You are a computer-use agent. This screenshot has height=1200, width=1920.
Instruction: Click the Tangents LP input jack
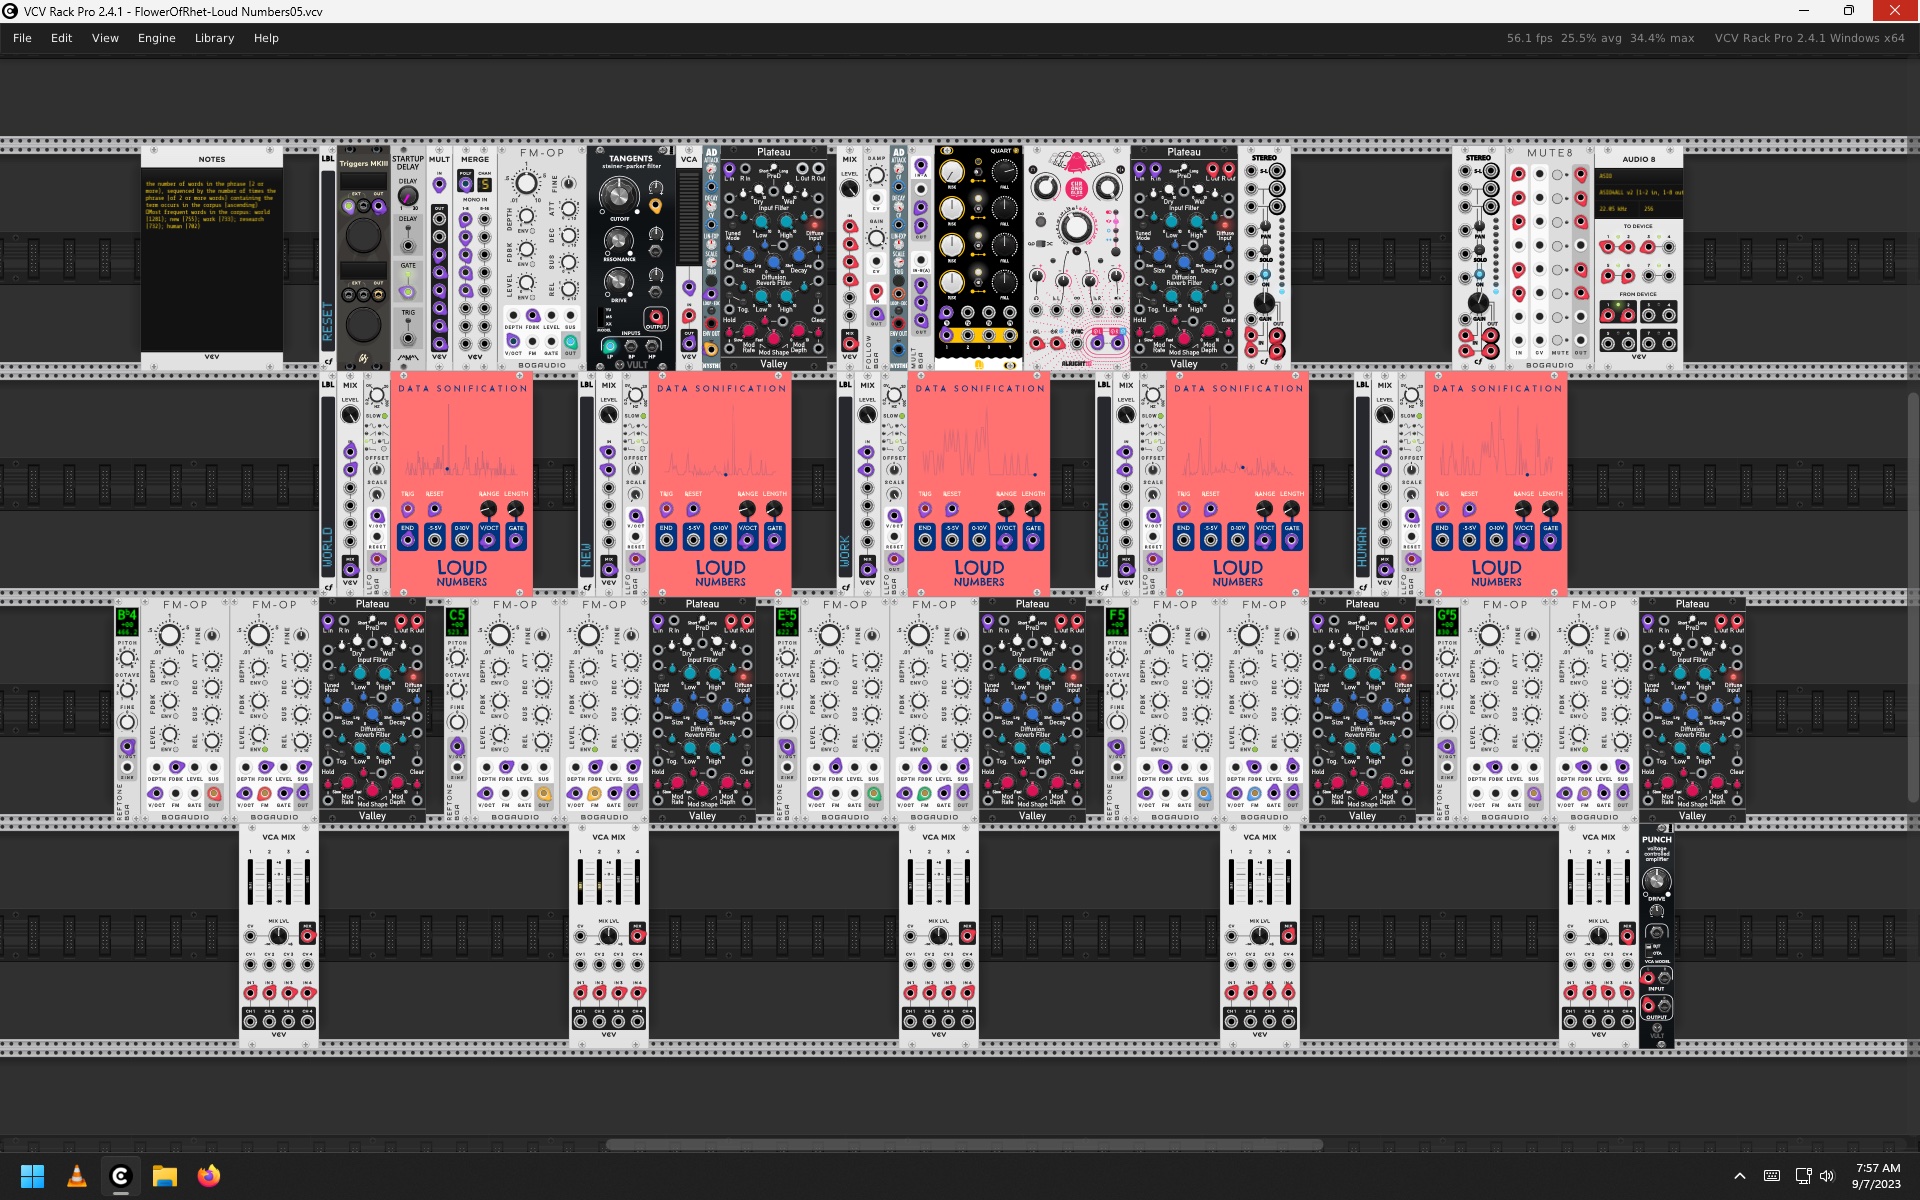point(610,346)
